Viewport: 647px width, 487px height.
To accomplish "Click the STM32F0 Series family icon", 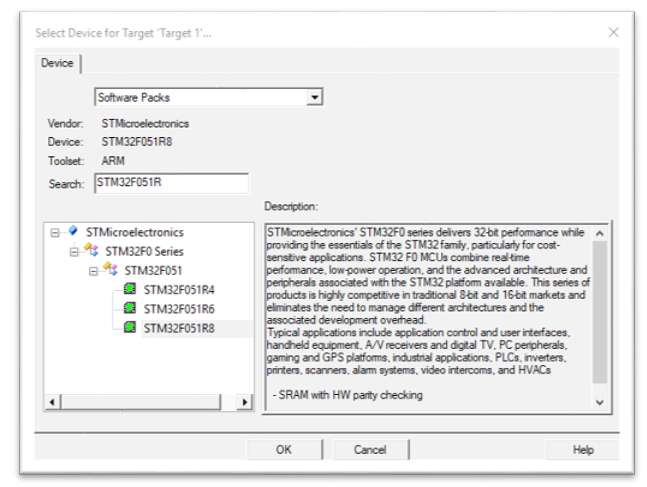I will tap(92, 249).
